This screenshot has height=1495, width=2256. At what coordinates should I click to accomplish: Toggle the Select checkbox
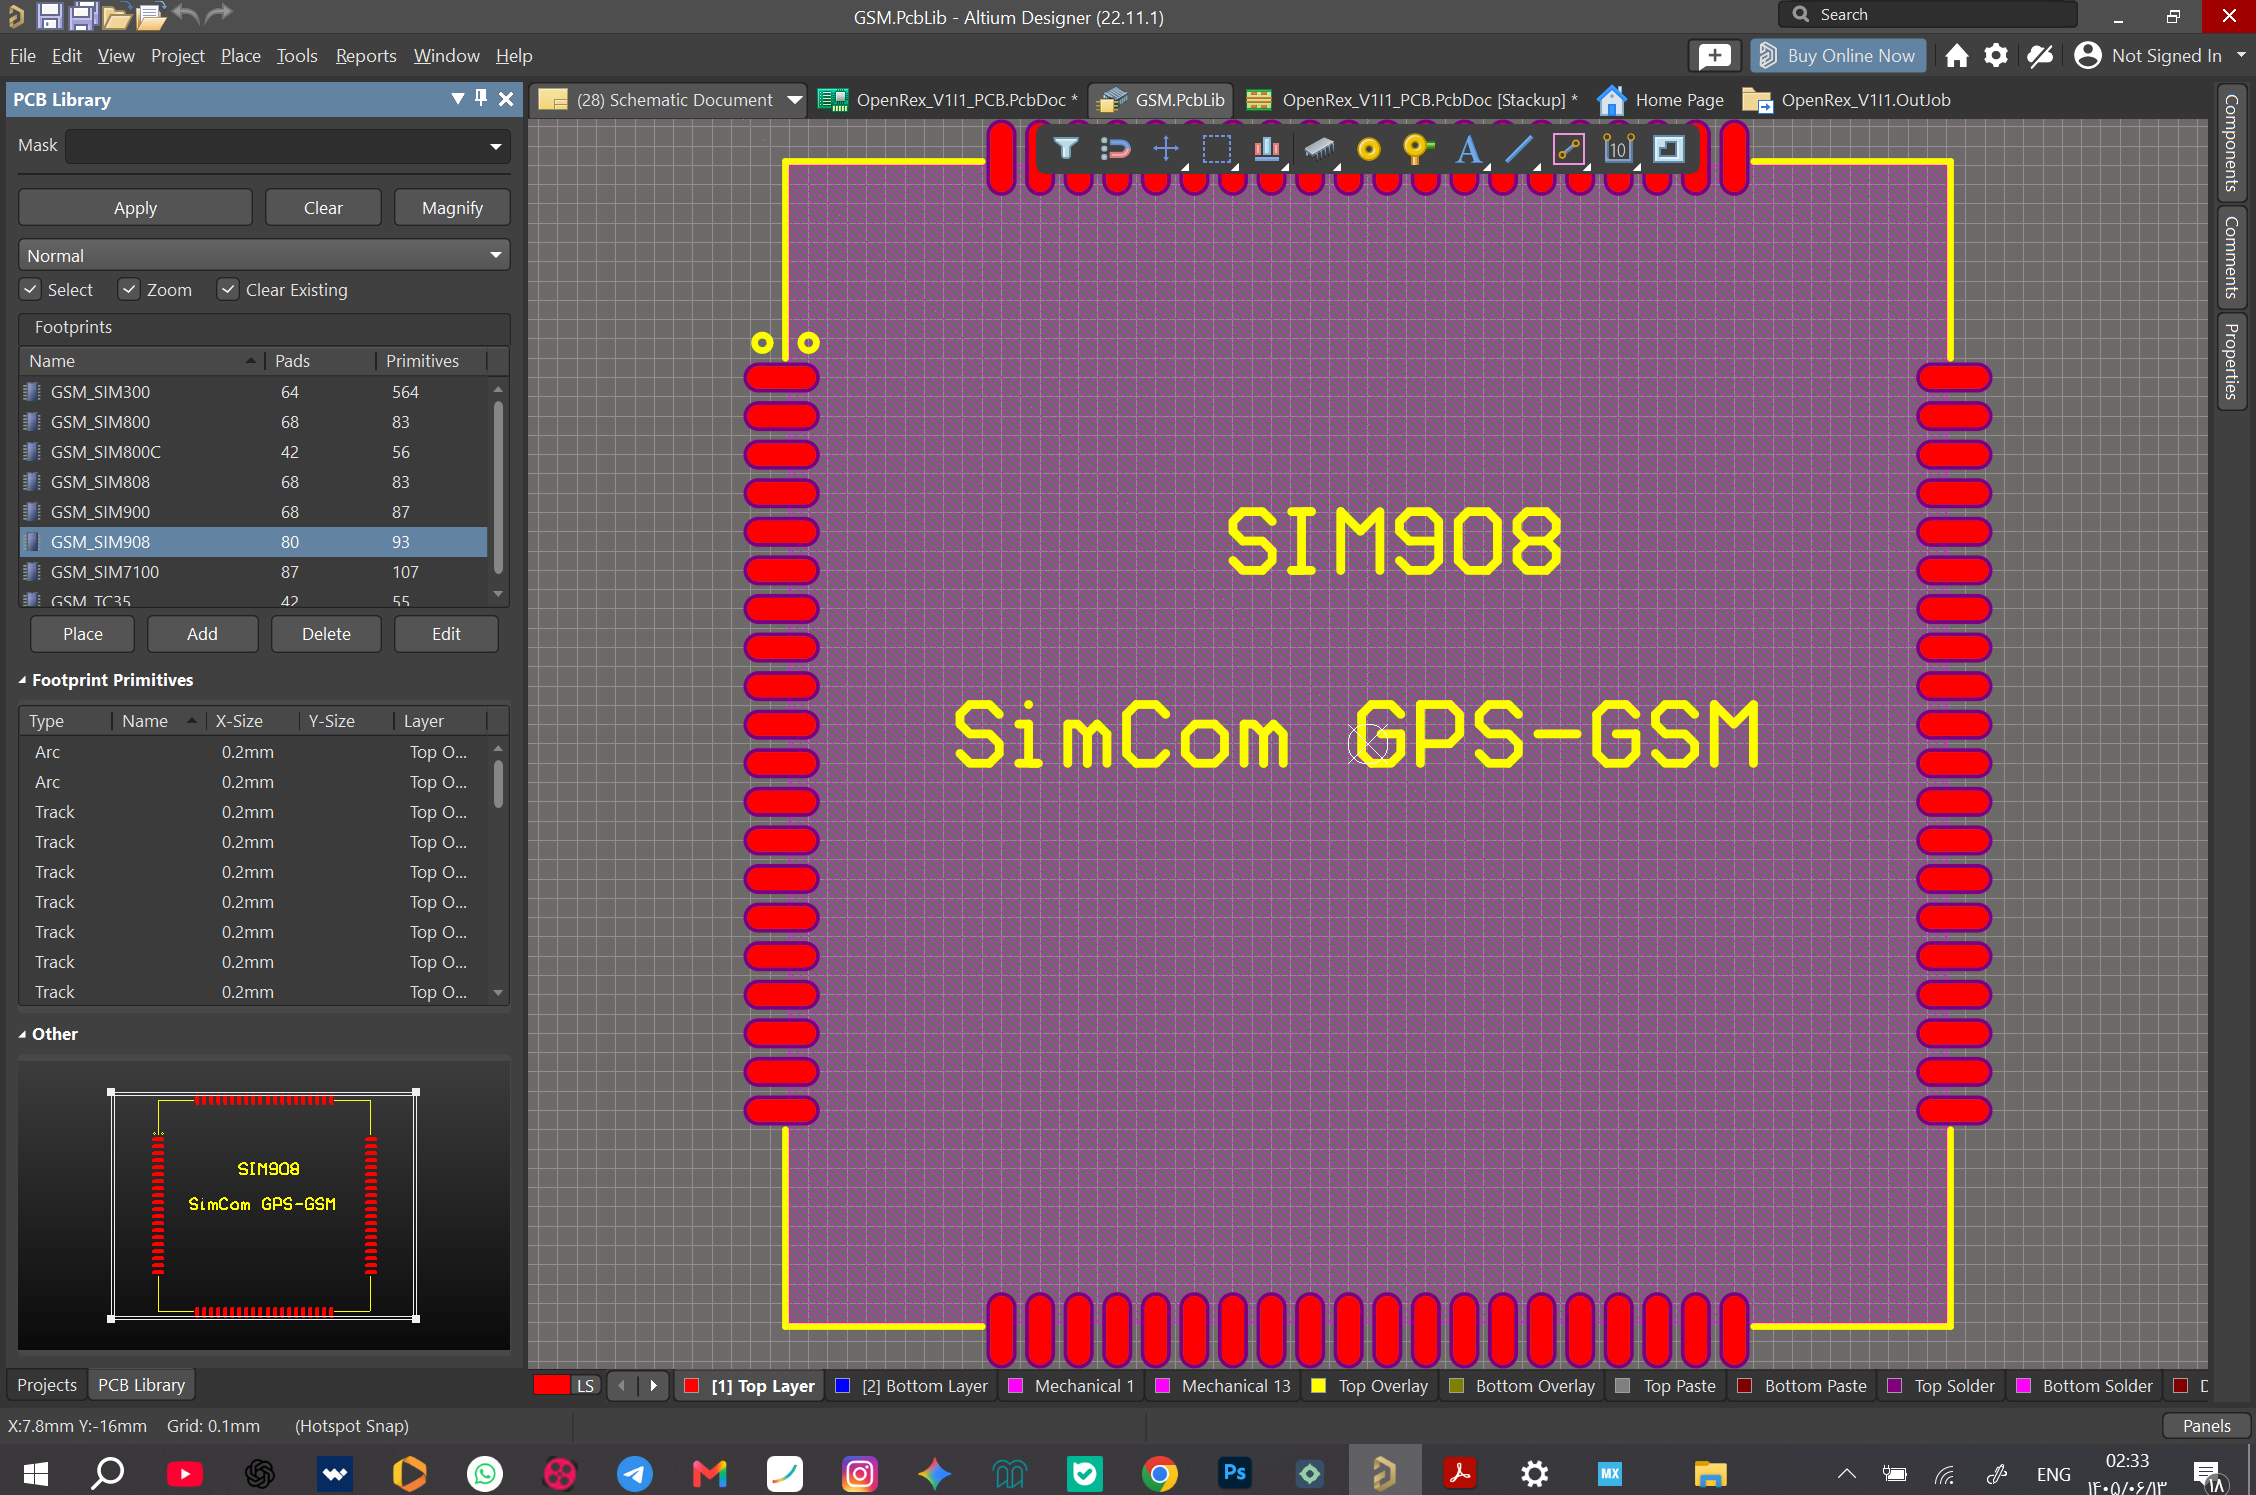coord(30,290)
